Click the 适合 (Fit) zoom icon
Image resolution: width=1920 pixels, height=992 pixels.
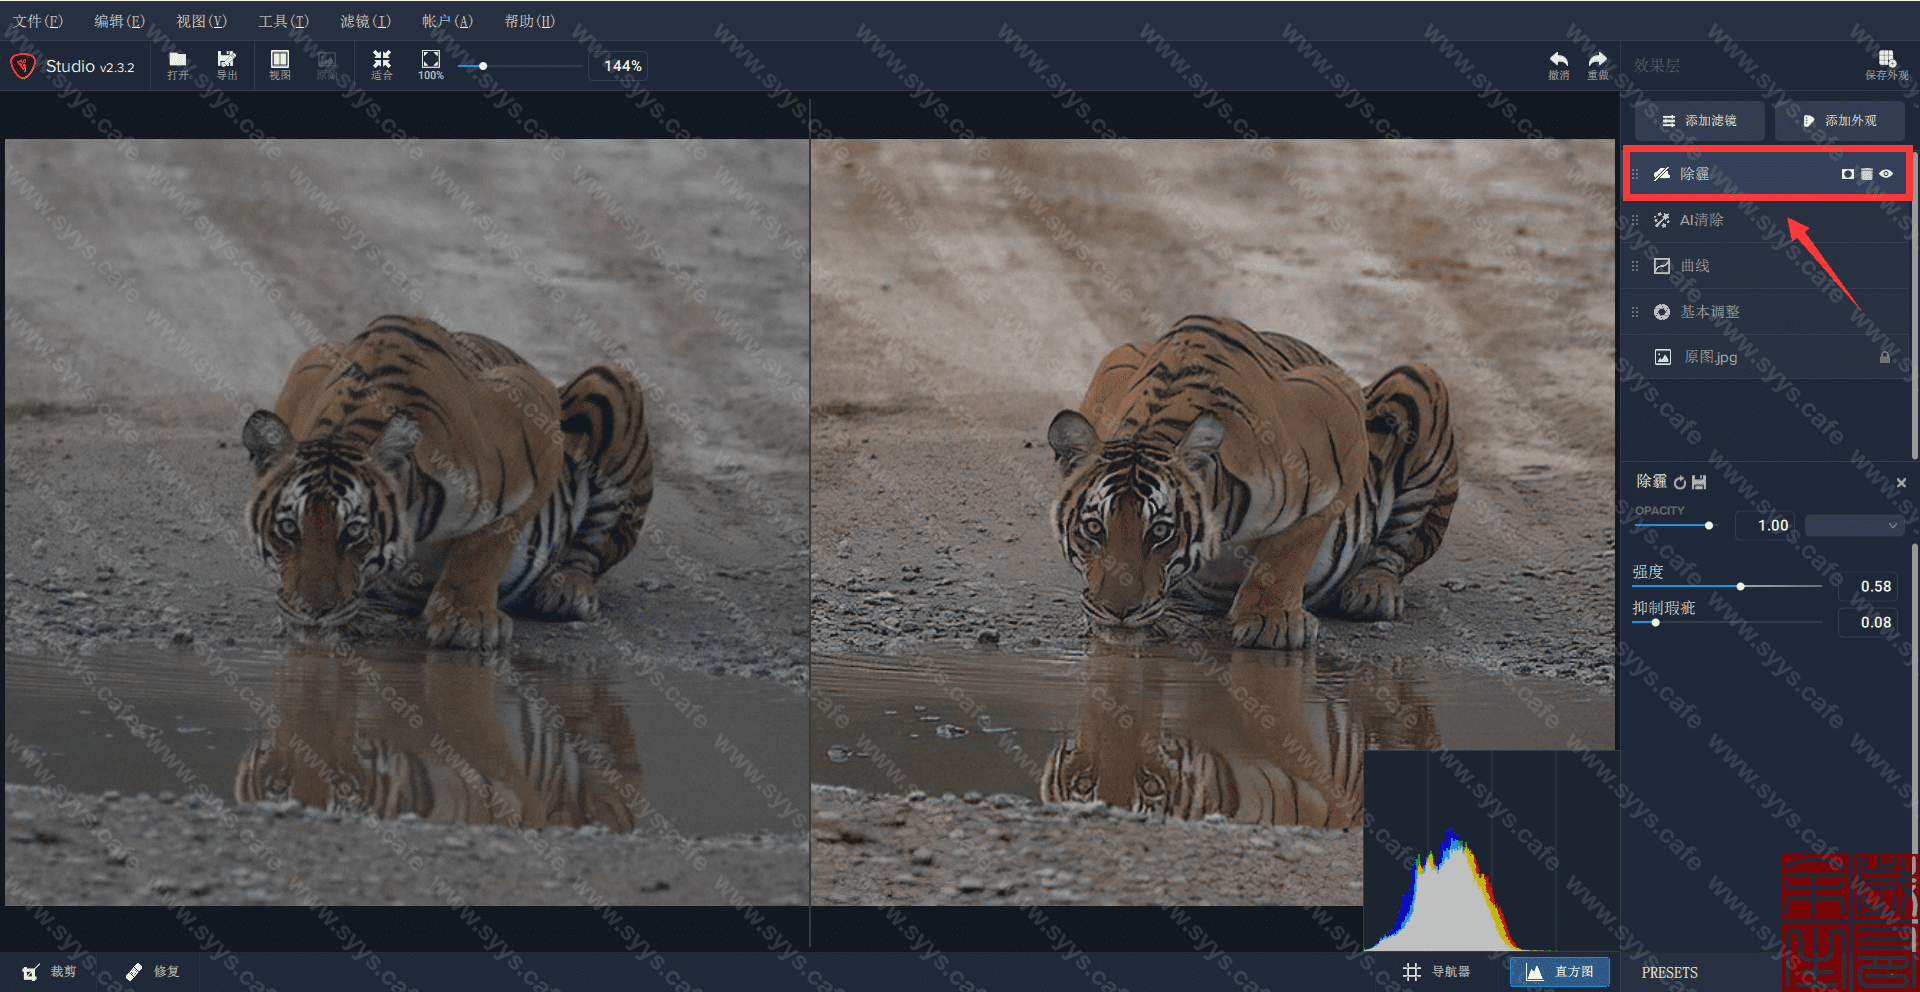(x=382, y=63)
